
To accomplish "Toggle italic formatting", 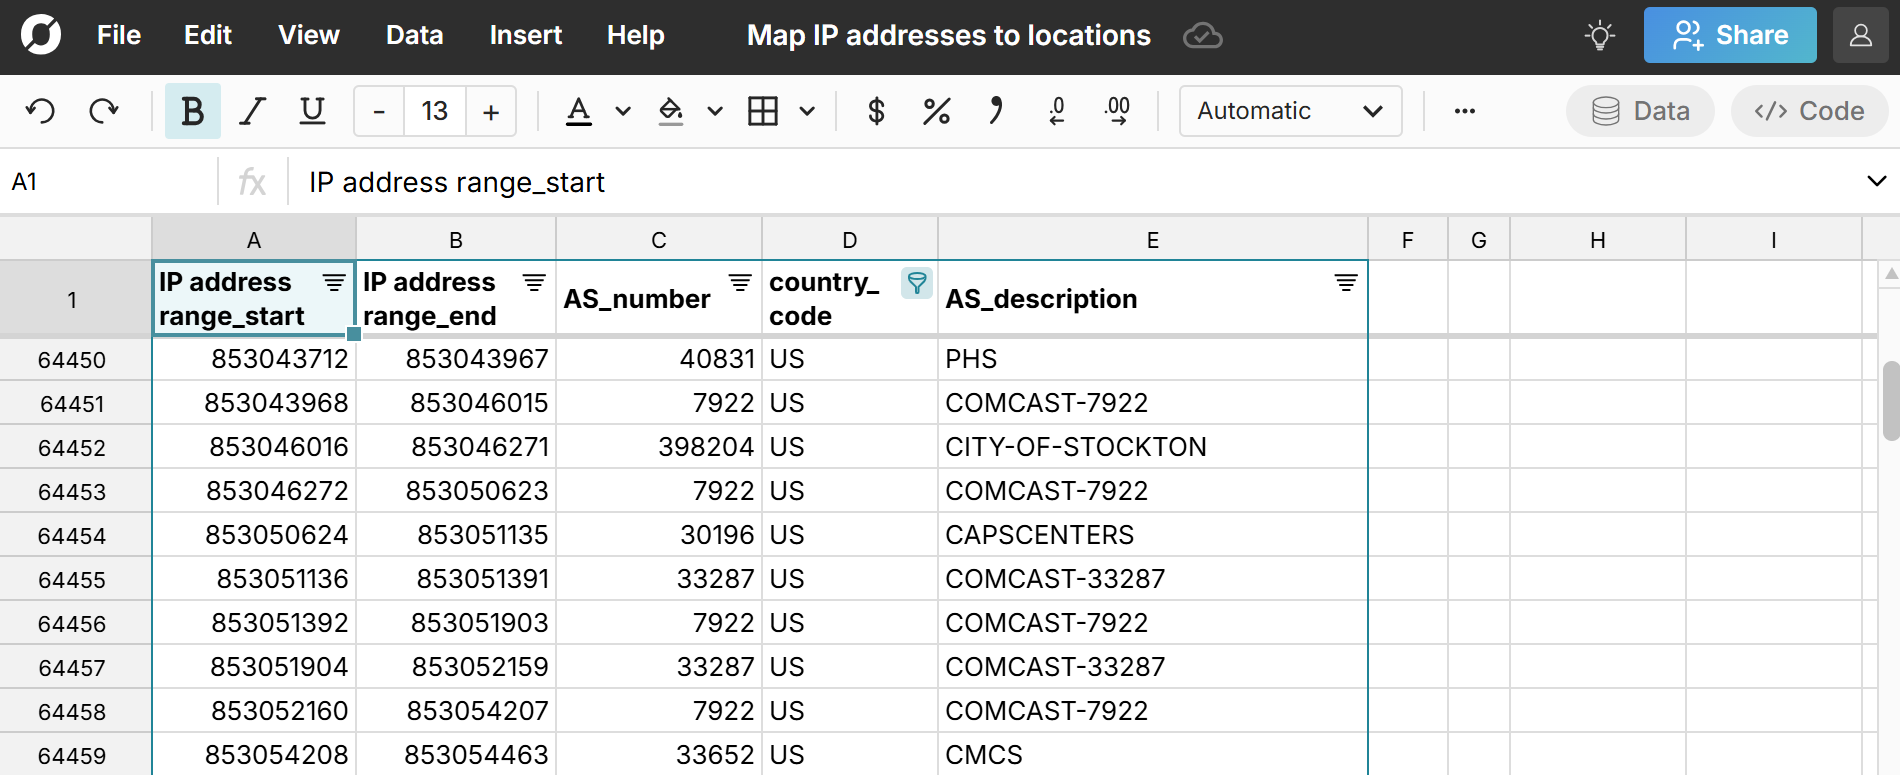I will click(x=252, y=111).
